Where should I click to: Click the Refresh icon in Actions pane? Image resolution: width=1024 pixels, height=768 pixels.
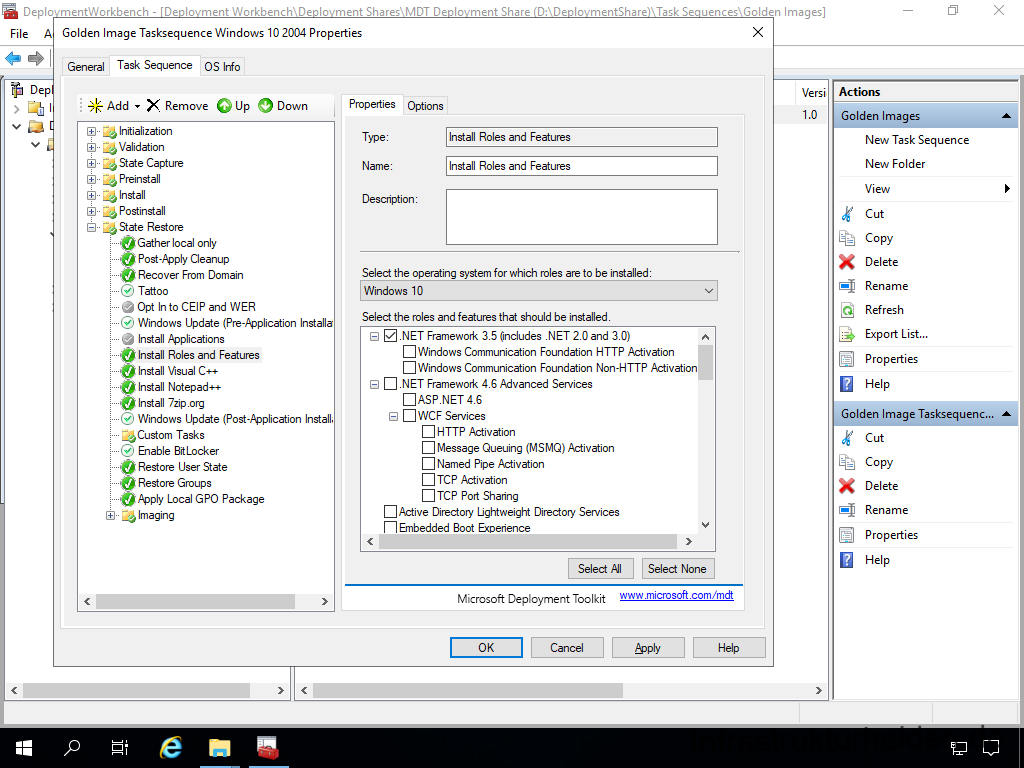coord(847,310)
